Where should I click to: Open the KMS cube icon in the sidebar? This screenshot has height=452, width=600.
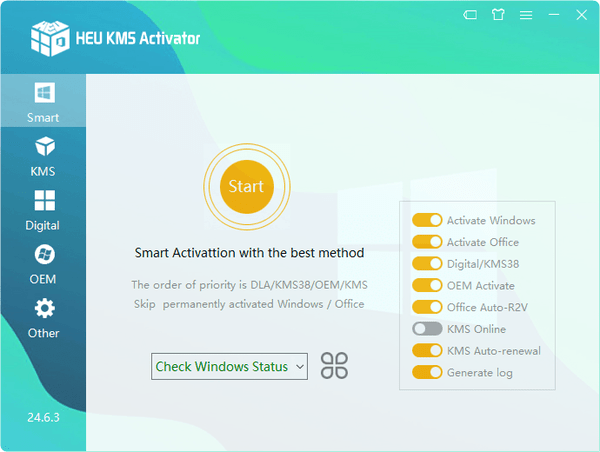(45, 146)
